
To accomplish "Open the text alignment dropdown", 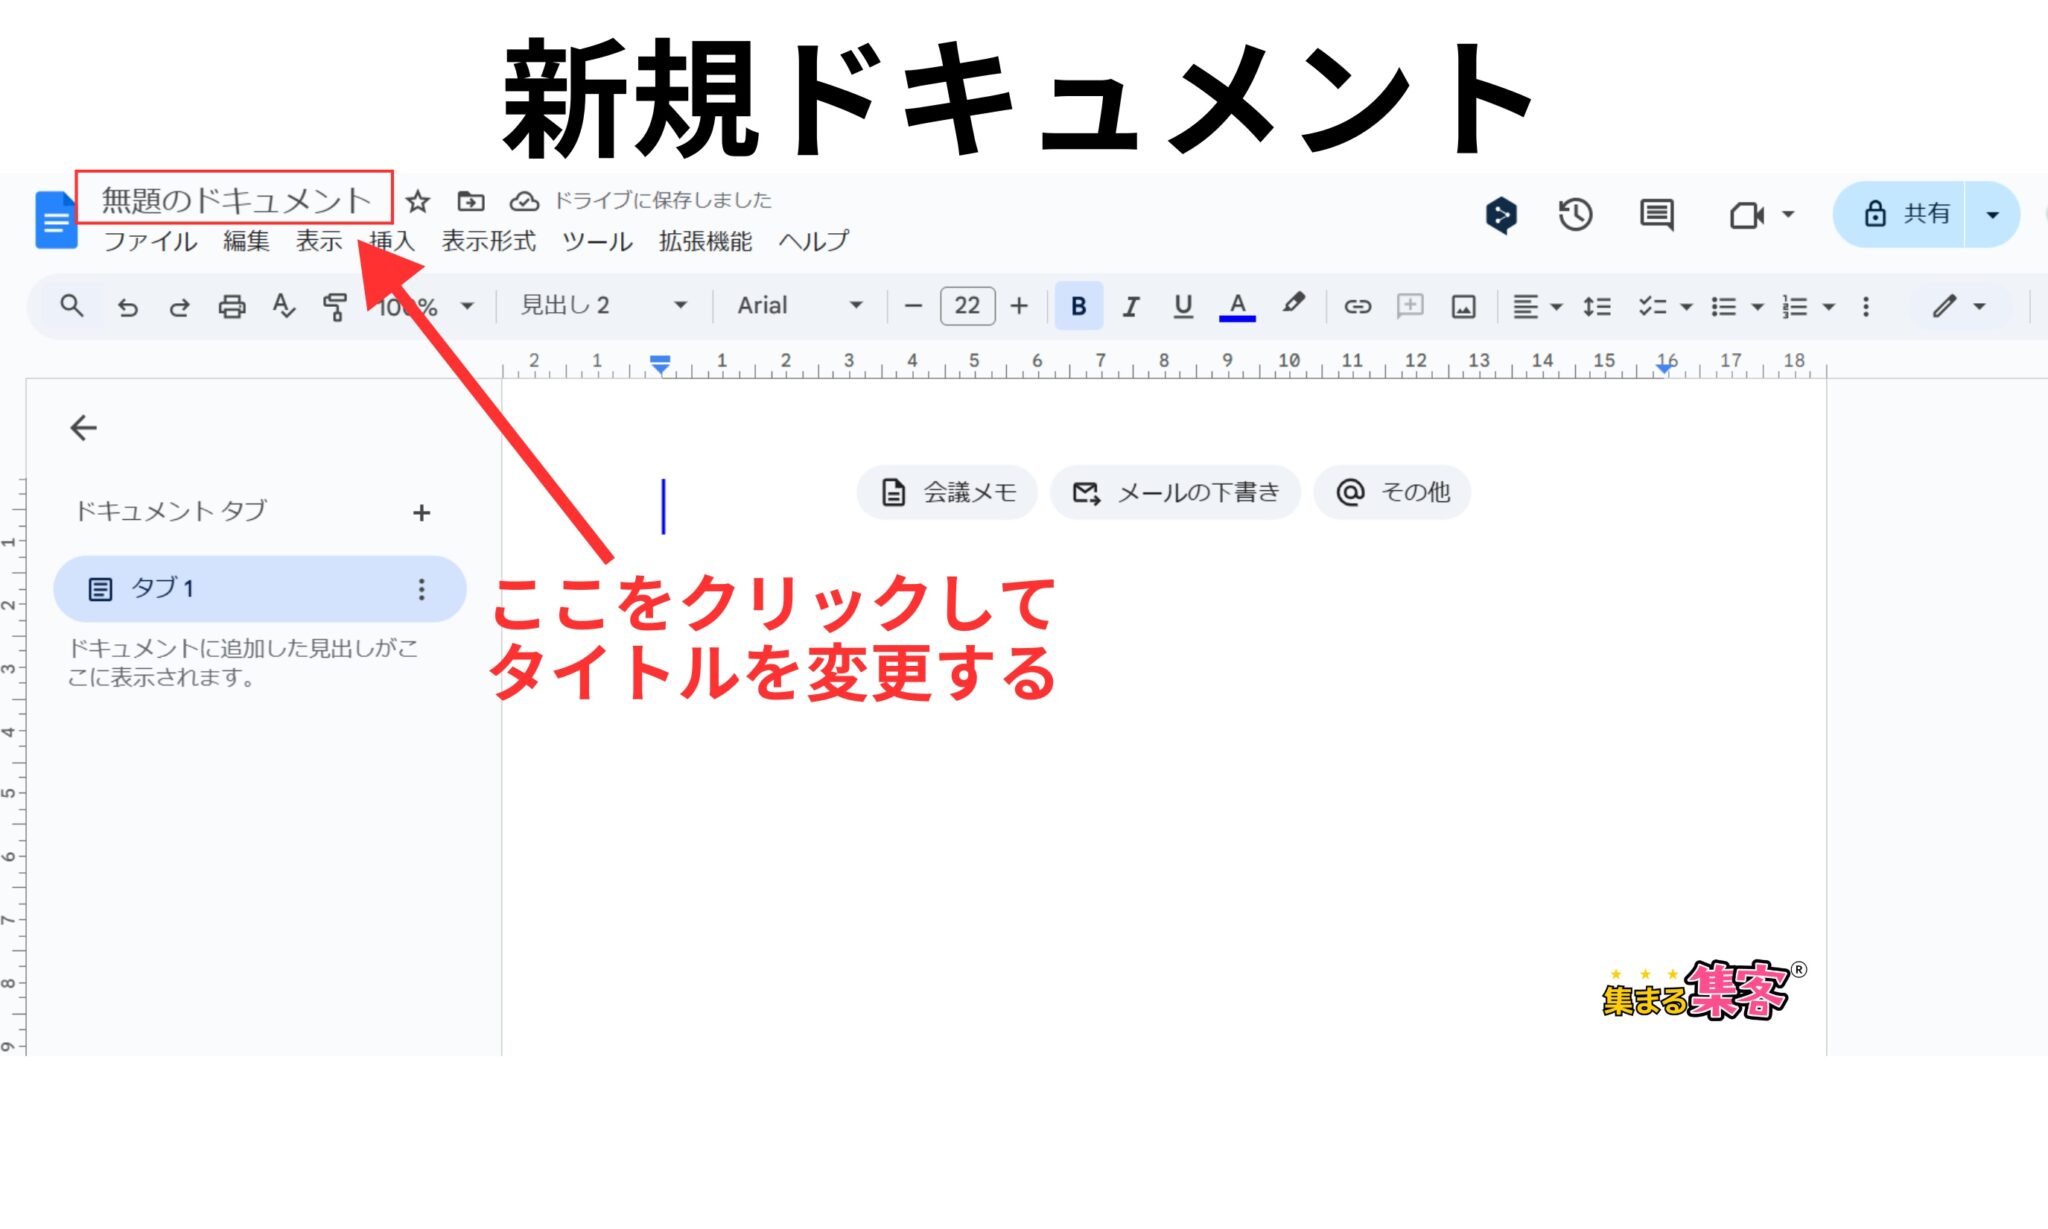I will click(1536, 306).
